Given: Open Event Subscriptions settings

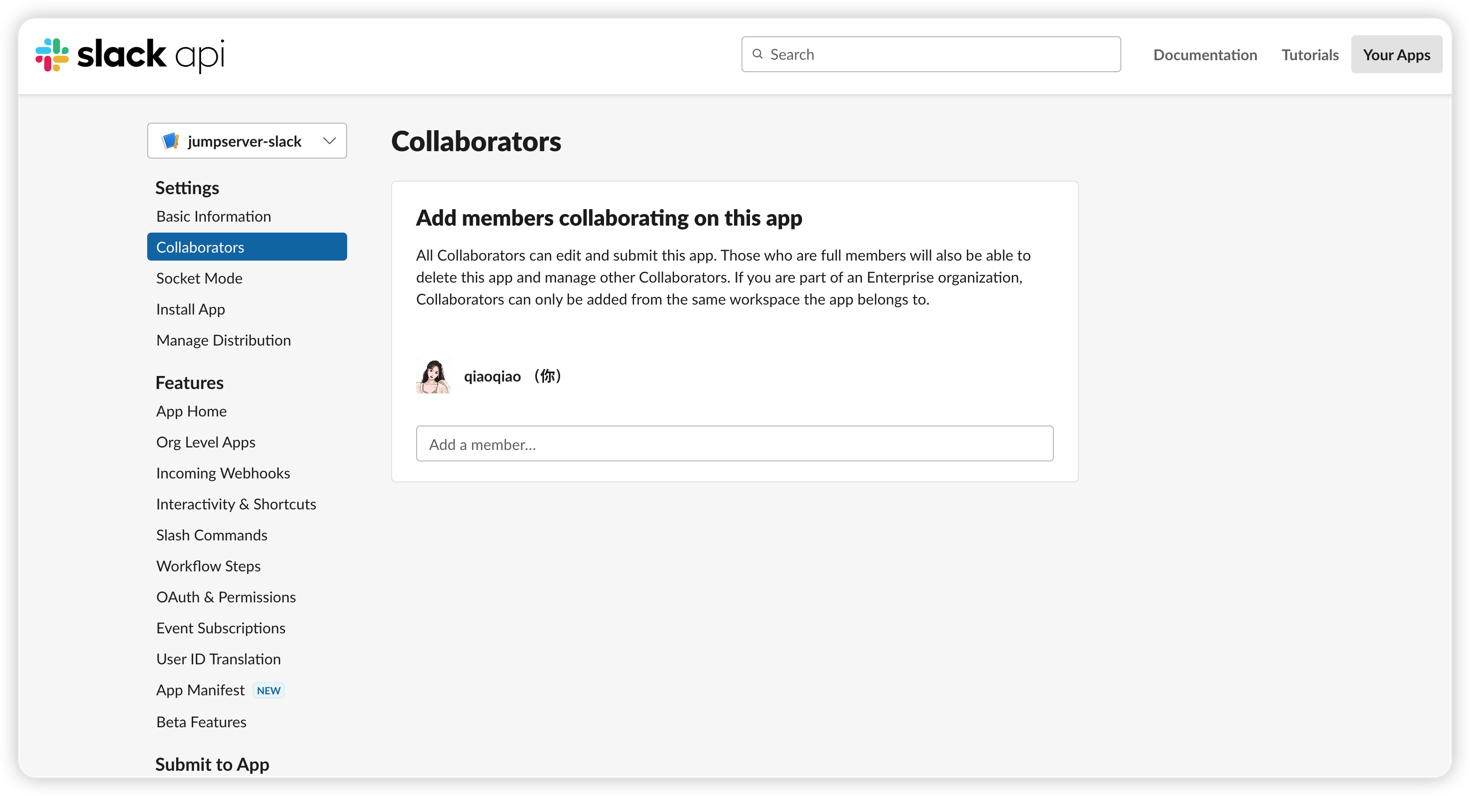Looking at the screenshot, I should 221,628.
